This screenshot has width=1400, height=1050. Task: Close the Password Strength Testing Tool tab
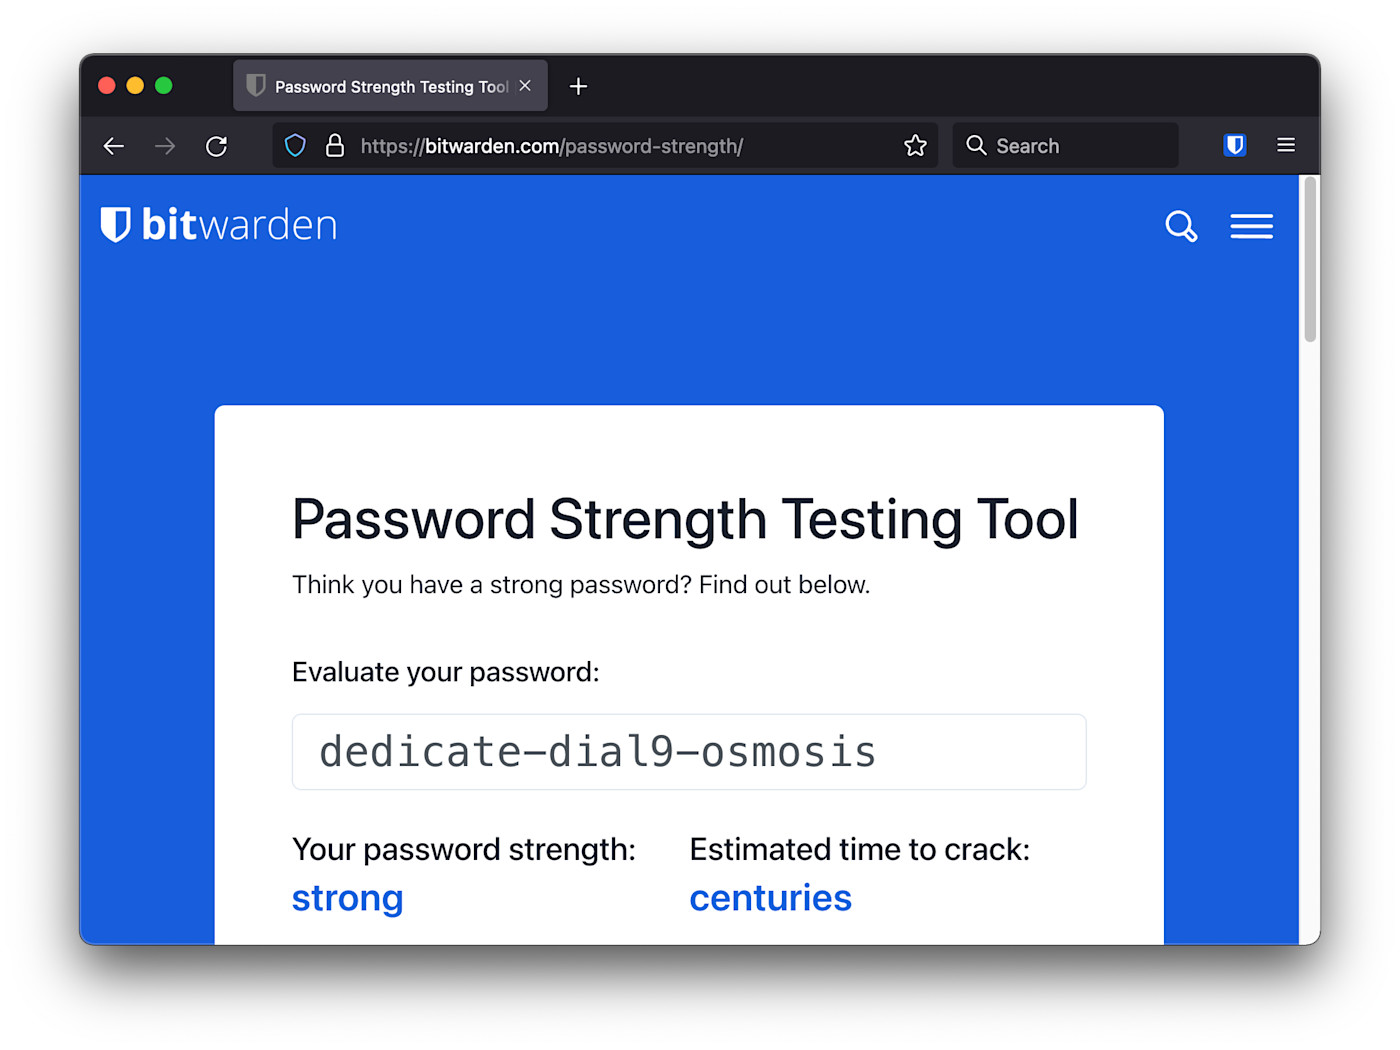[x=525, y=86]
